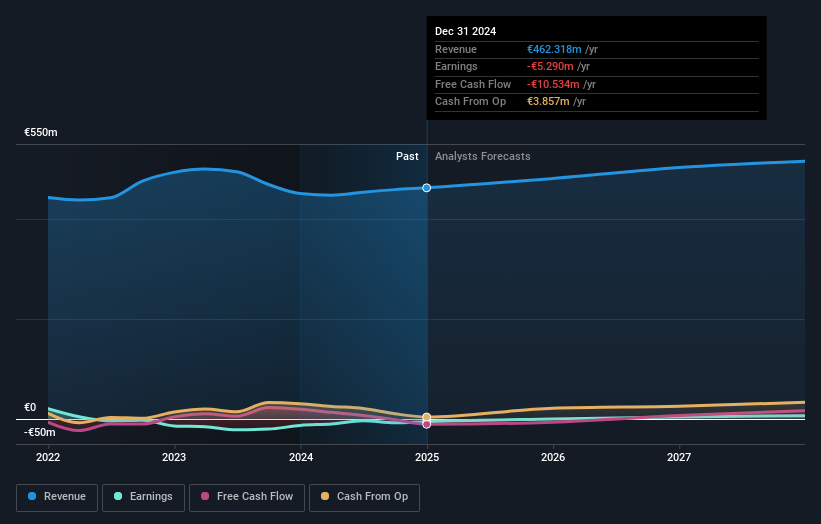Click the €0 y-axis label

click(x=30, y=407)
